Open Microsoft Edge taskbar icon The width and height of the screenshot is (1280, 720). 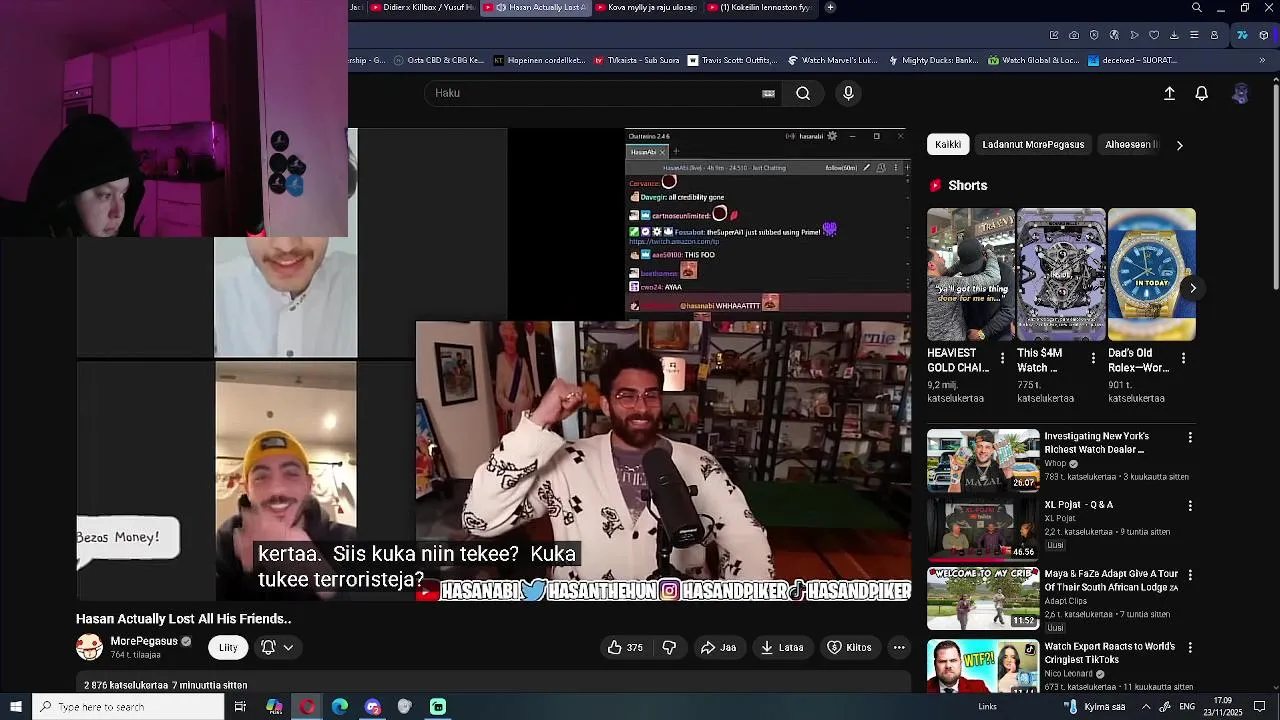340,707
